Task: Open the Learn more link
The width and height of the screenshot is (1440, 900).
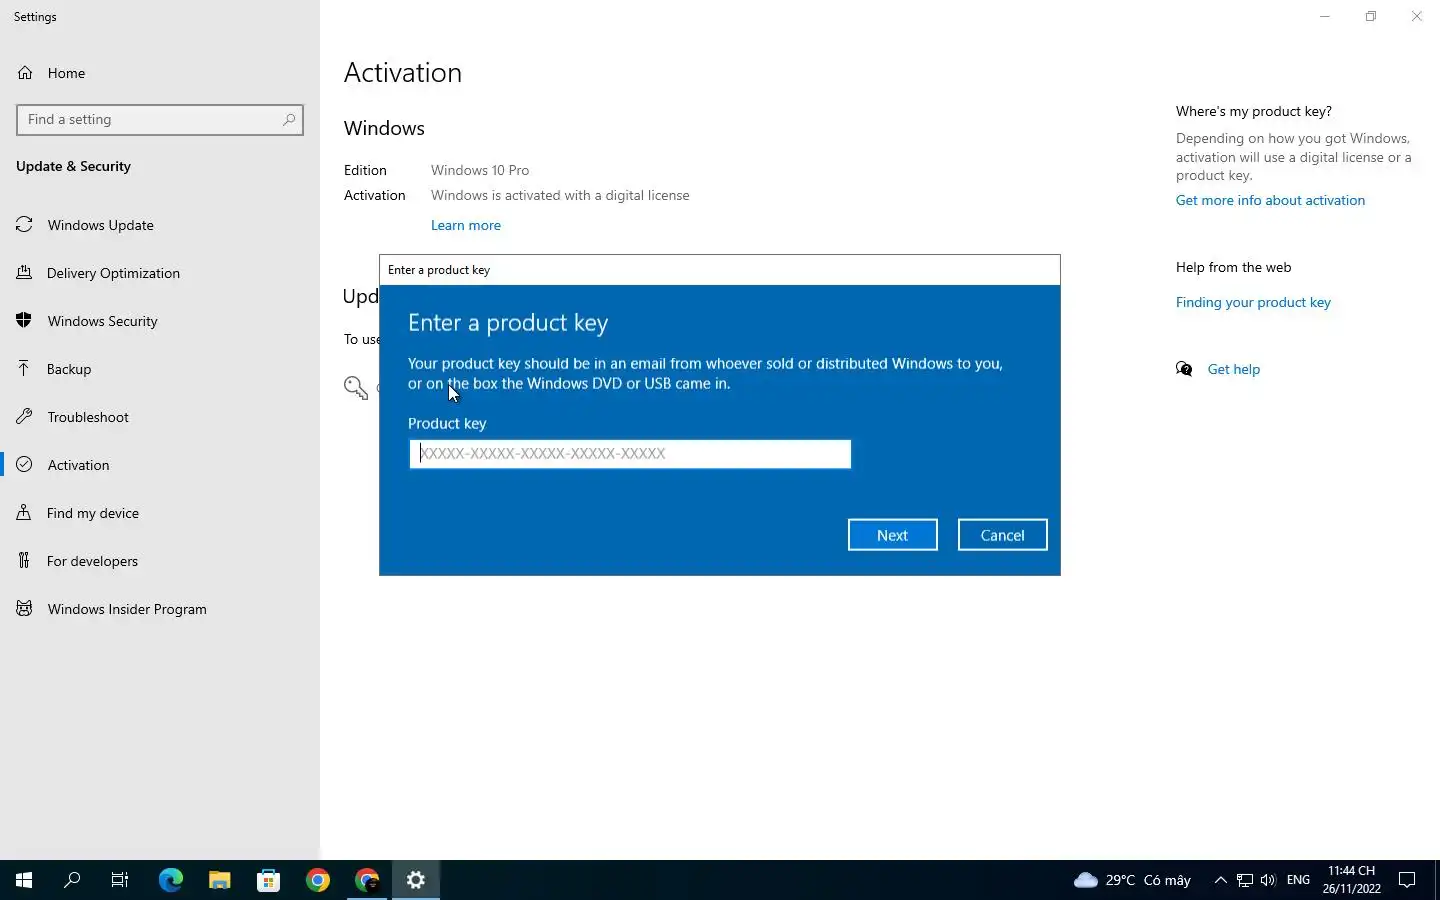Action: click(x=466, y=225)
